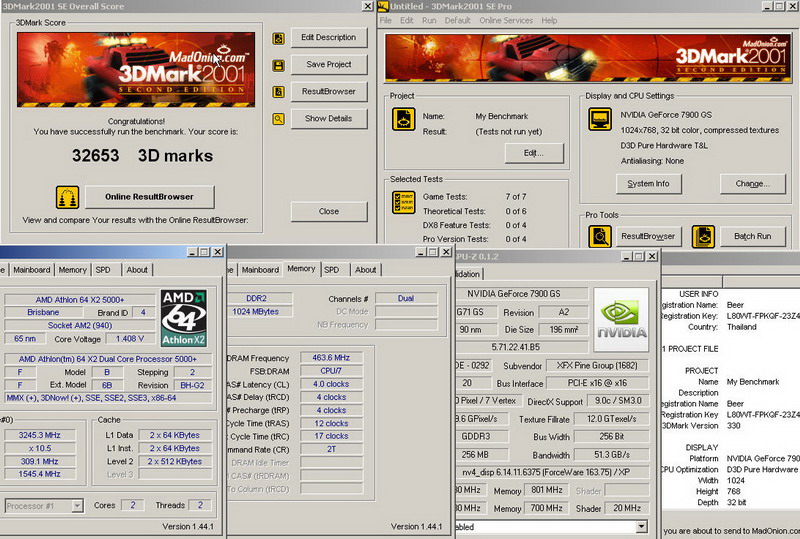Click the Edit Description button
This screenshot has height=539, width=800.
329,37
